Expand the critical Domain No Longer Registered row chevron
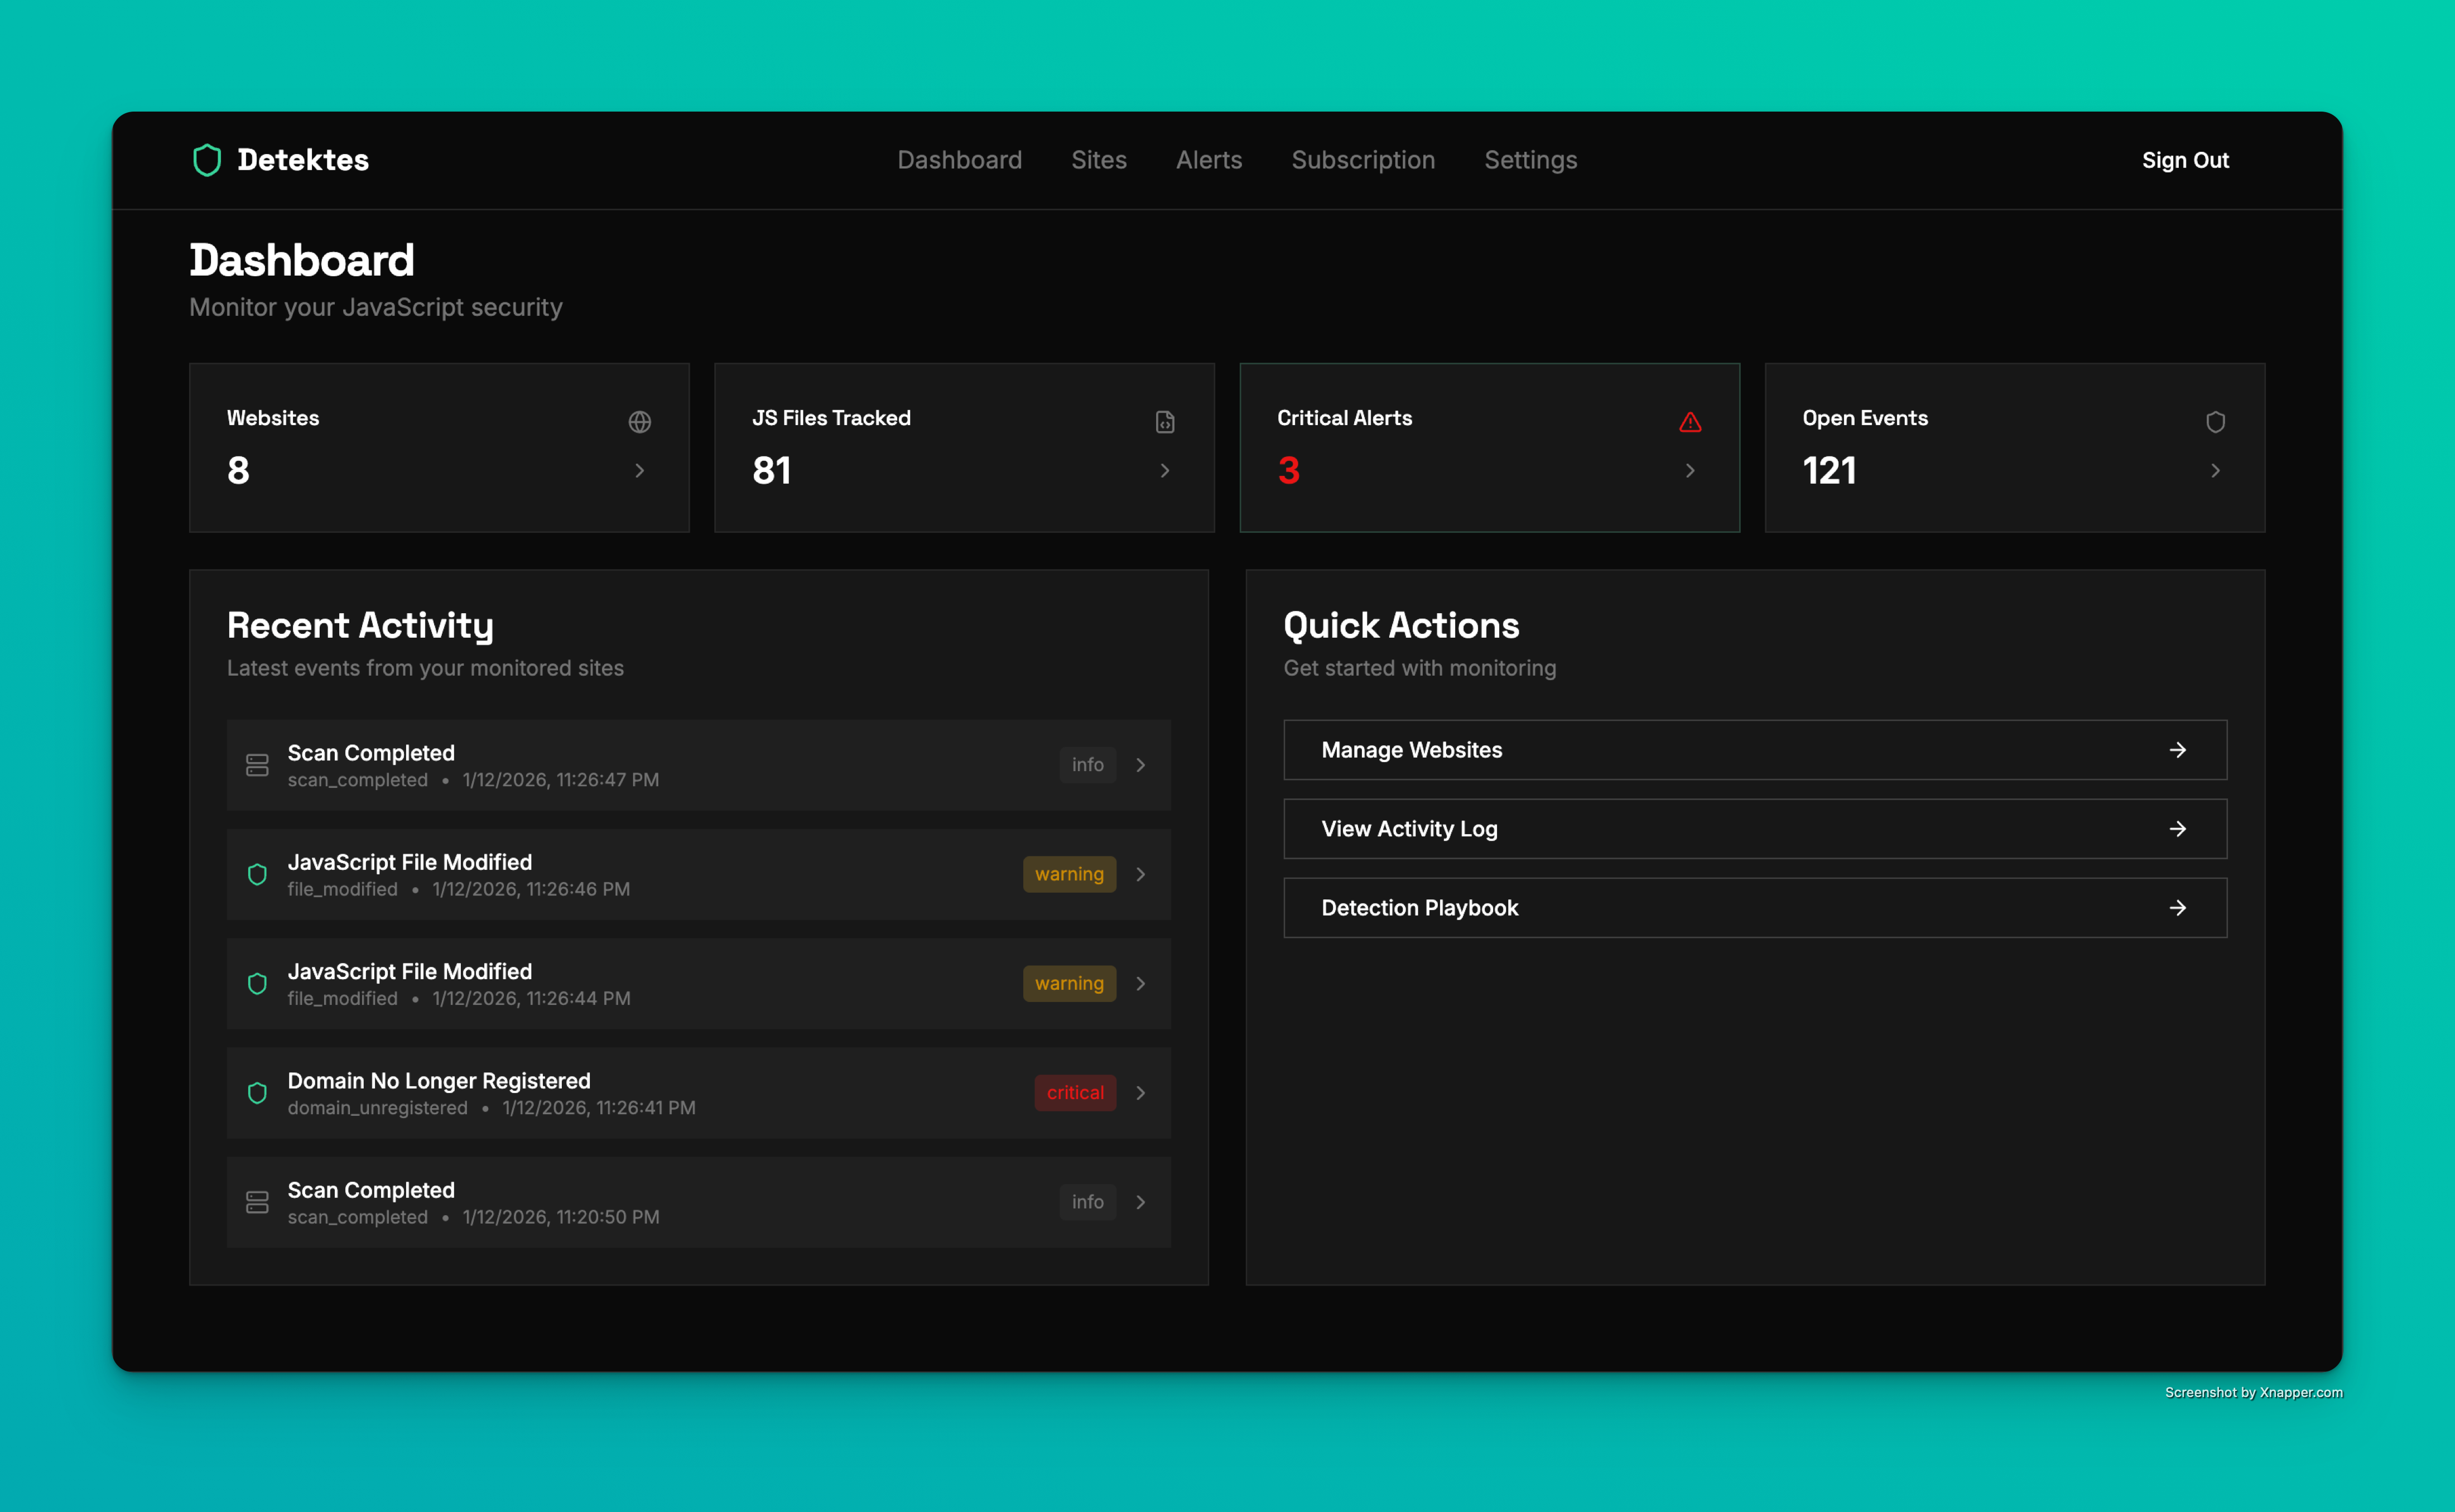Viewport: 2455px width, 1512px height. tap(1141, 1093)
